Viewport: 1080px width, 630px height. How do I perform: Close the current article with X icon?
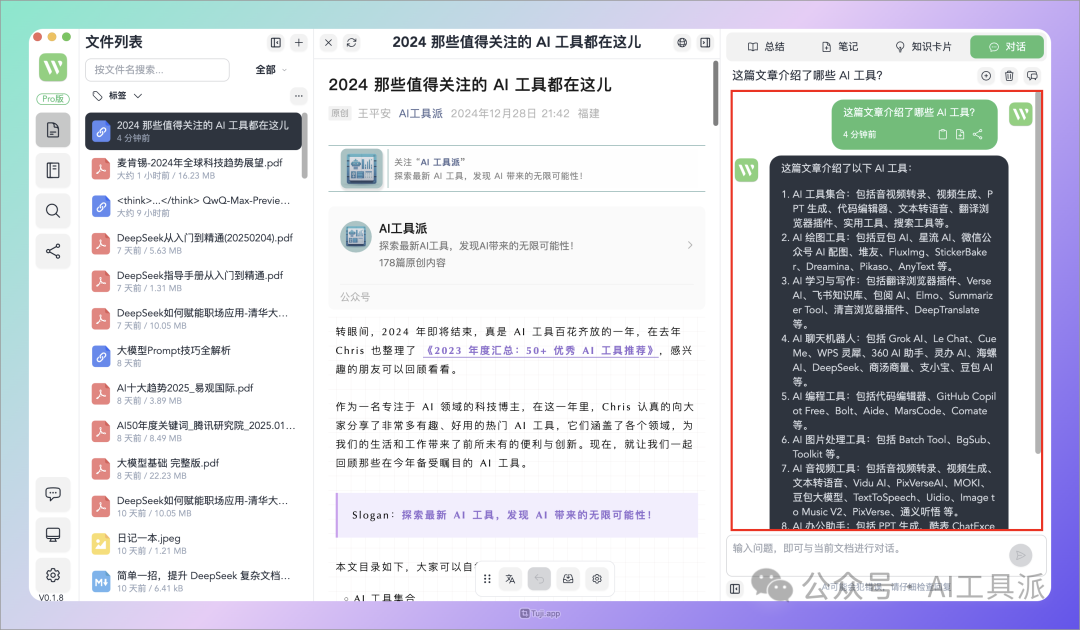329,43
